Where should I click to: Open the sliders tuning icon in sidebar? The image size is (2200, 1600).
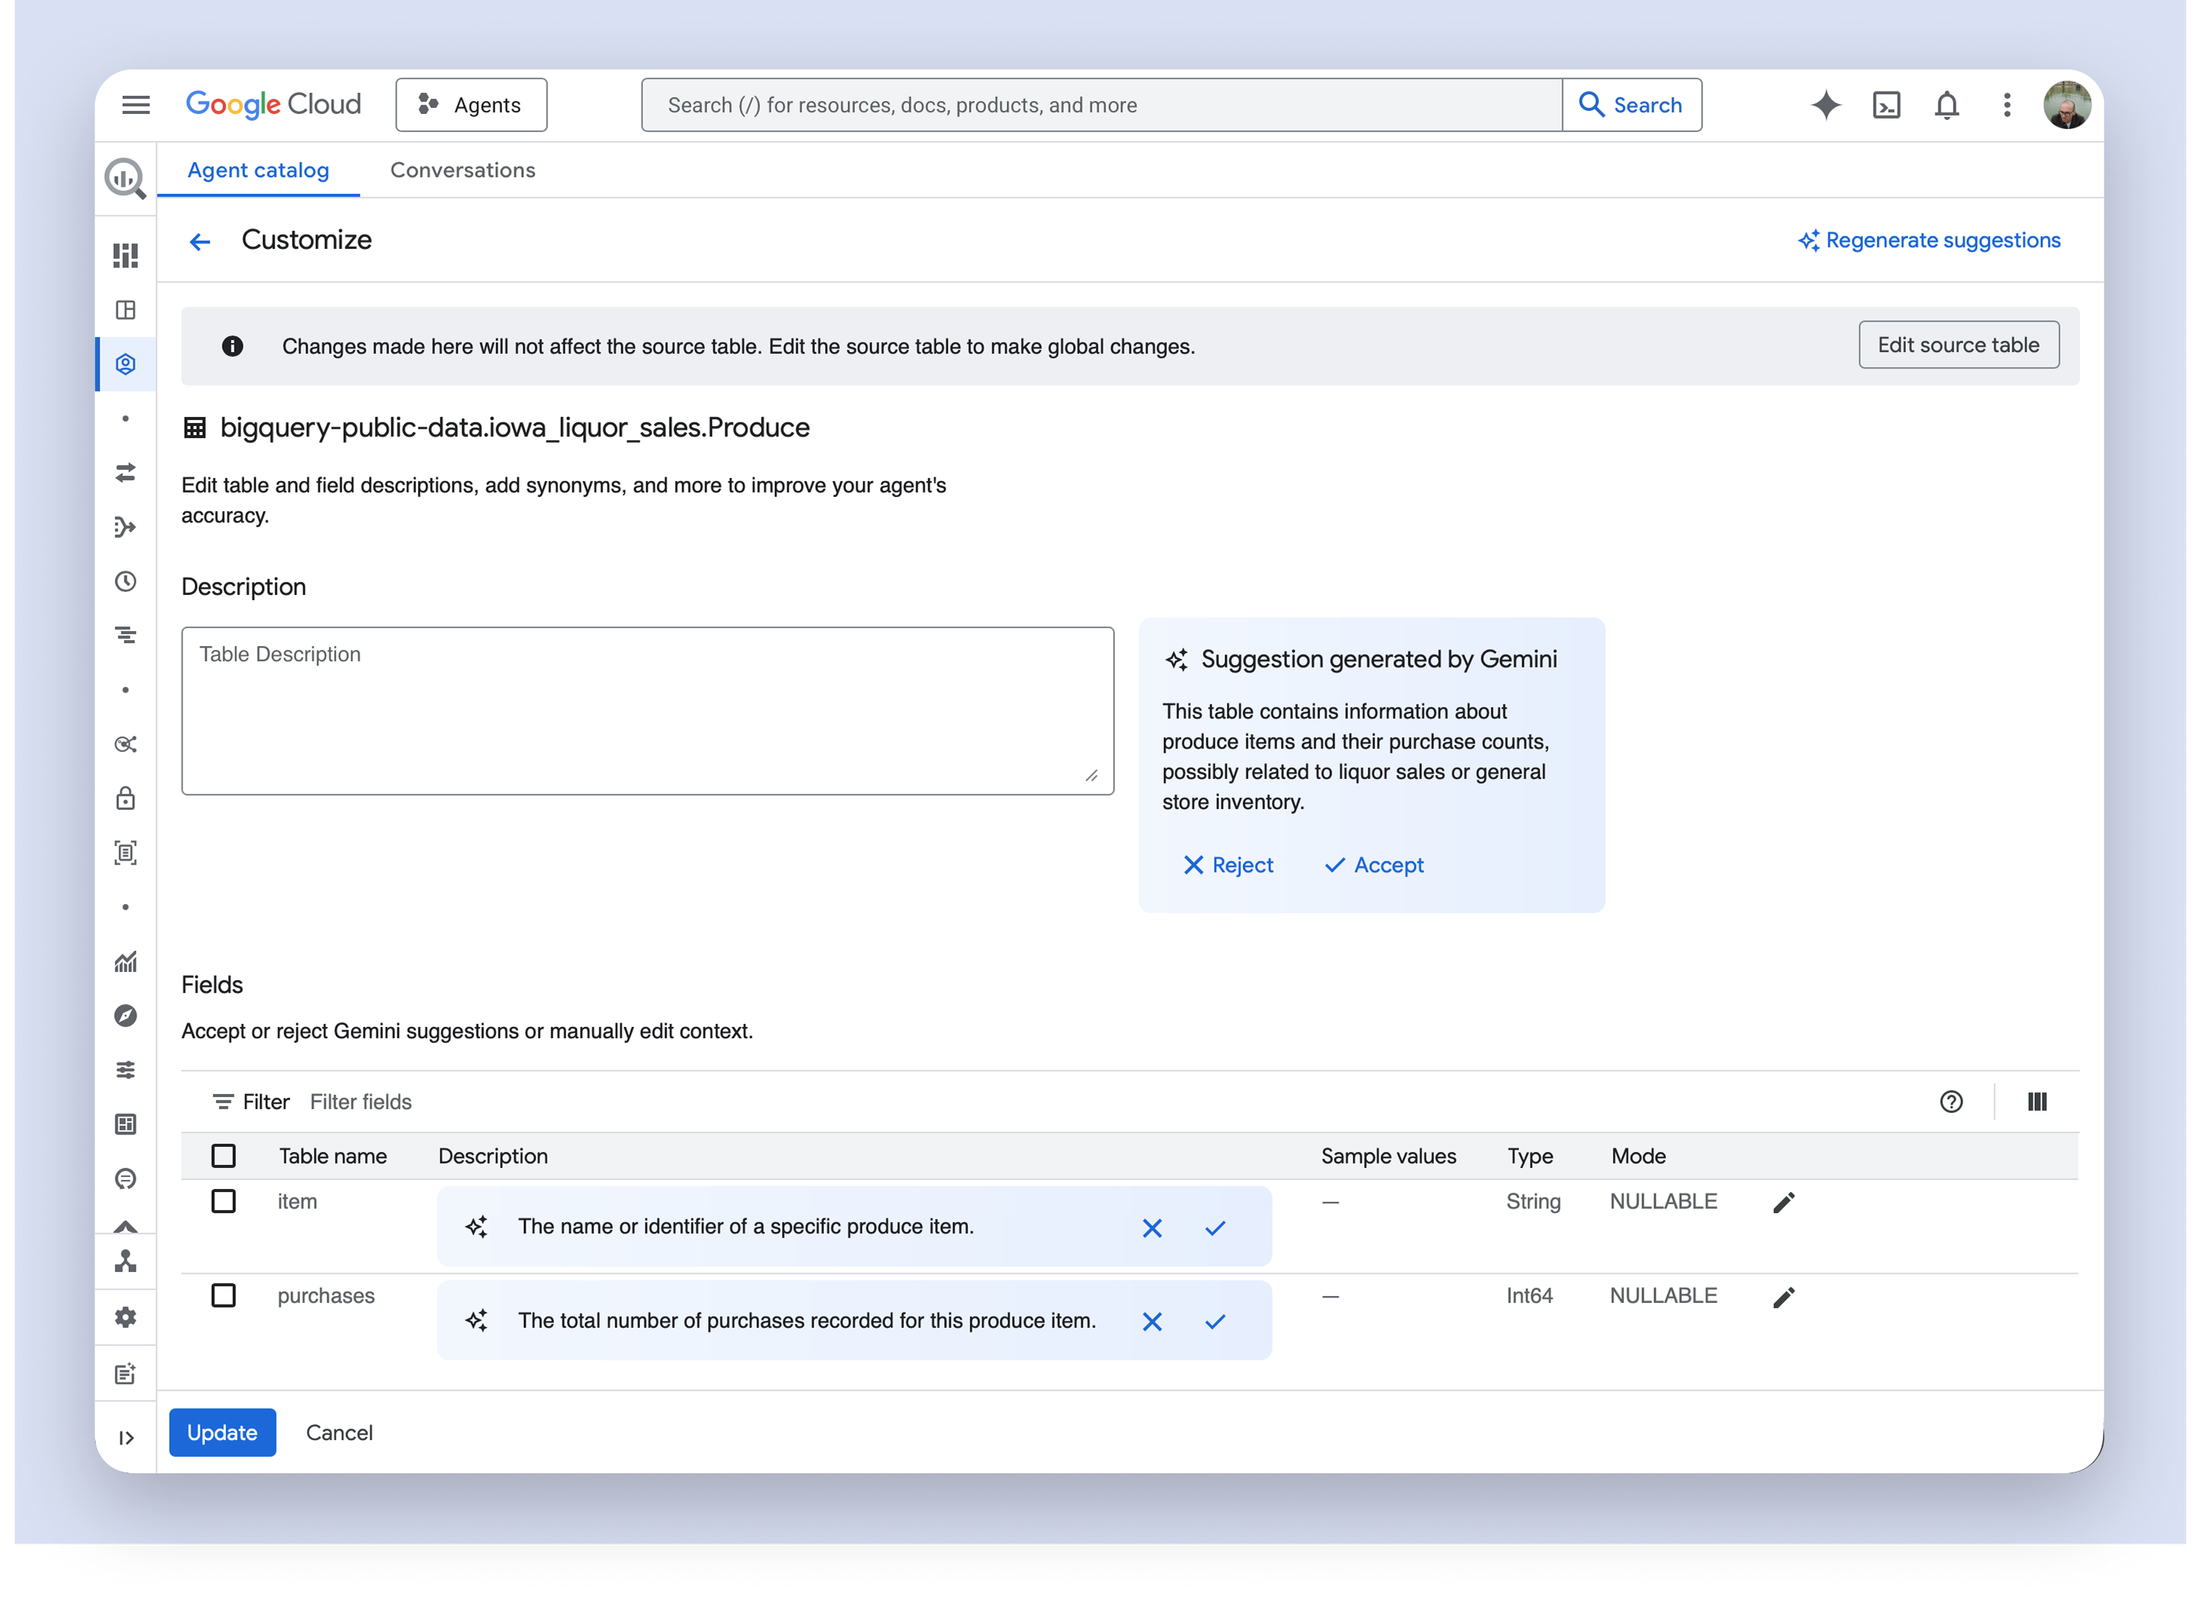125,1070
